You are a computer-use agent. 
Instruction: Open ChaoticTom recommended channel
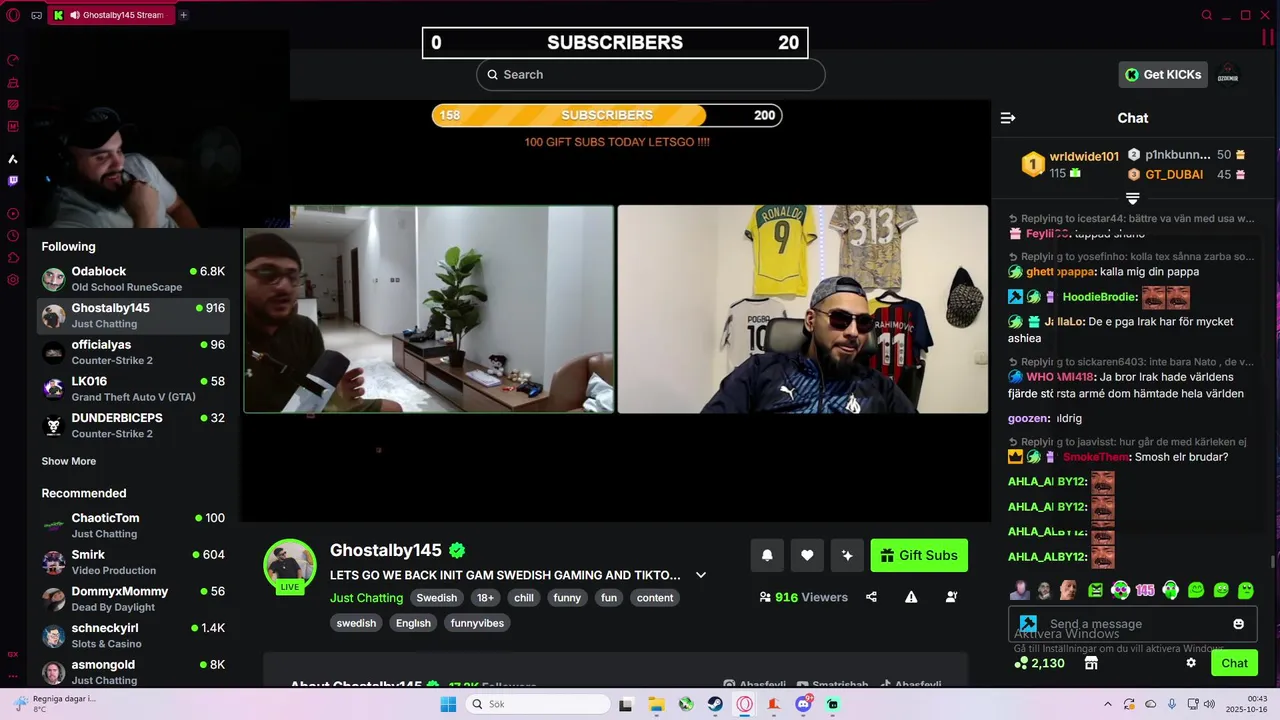[134, 525]
